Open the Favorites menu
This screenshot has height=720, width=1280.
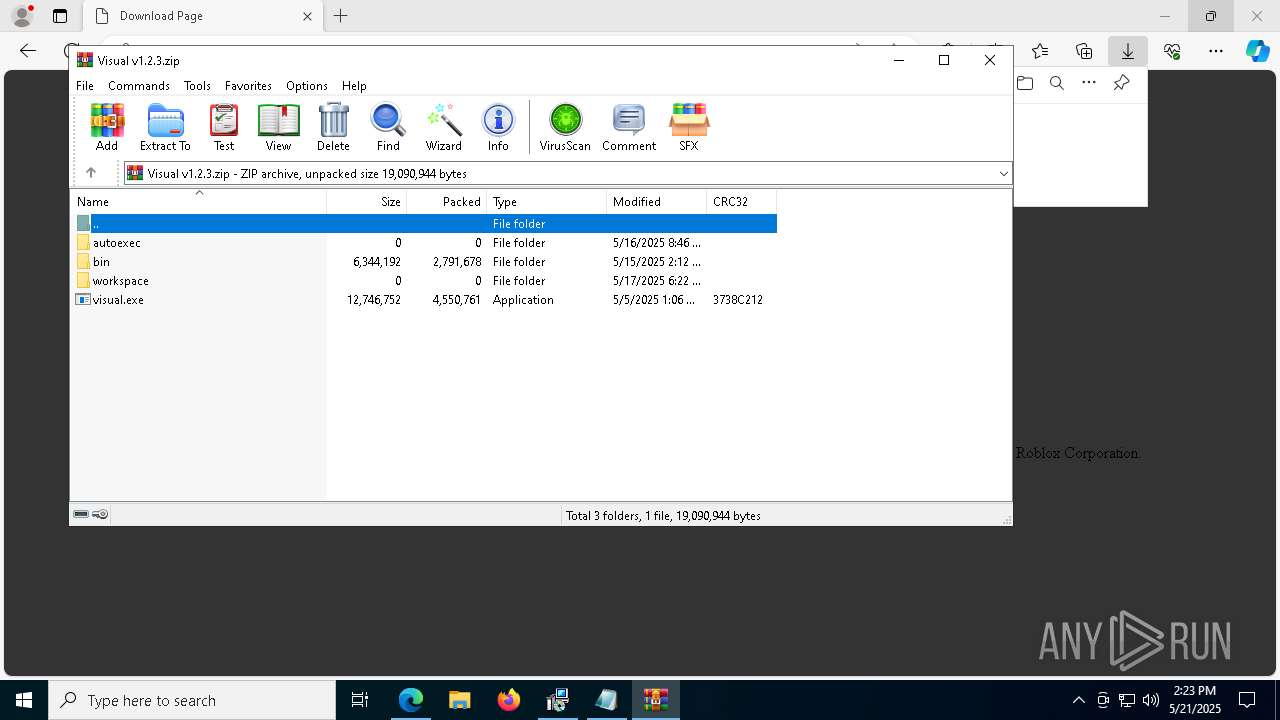[248, 86]
